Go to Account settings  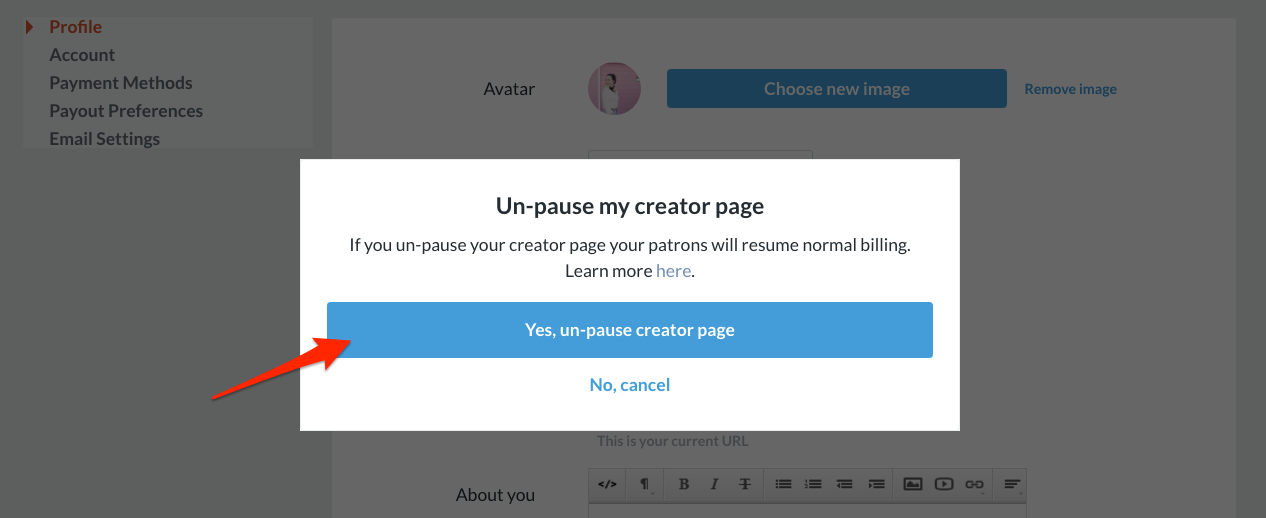tap(82, 55)
